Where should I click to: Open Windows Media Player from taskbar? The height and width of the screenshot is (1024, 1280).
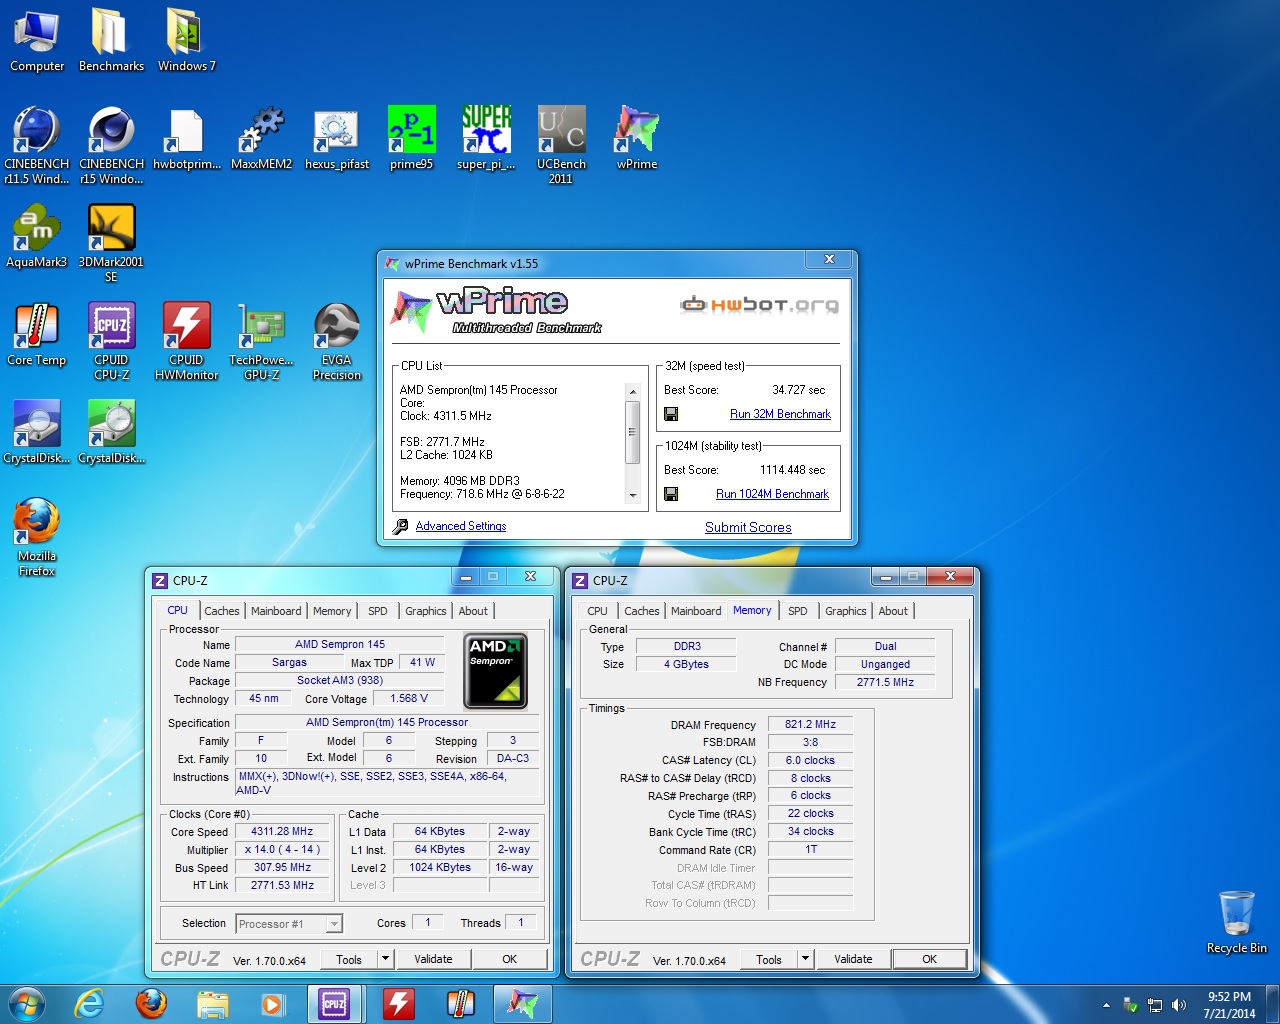272,1004
